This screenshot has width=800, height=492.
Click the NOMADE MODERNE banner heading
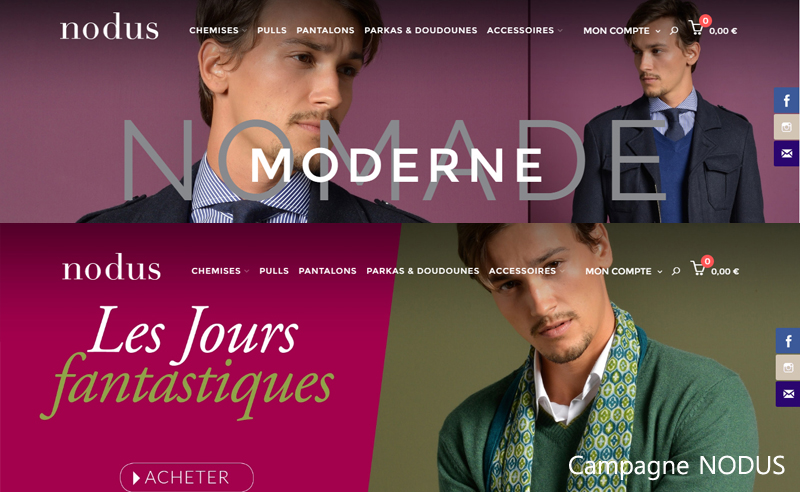pyautogui.click(x=394, y=161)
